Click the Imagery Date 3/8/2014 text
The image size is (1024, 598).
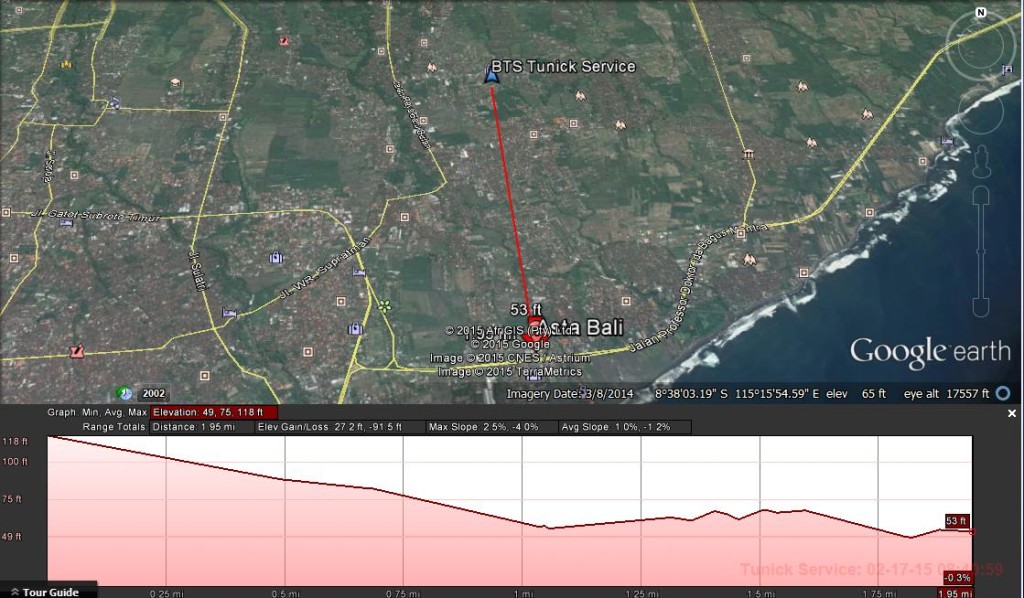(x=570, y=394)
